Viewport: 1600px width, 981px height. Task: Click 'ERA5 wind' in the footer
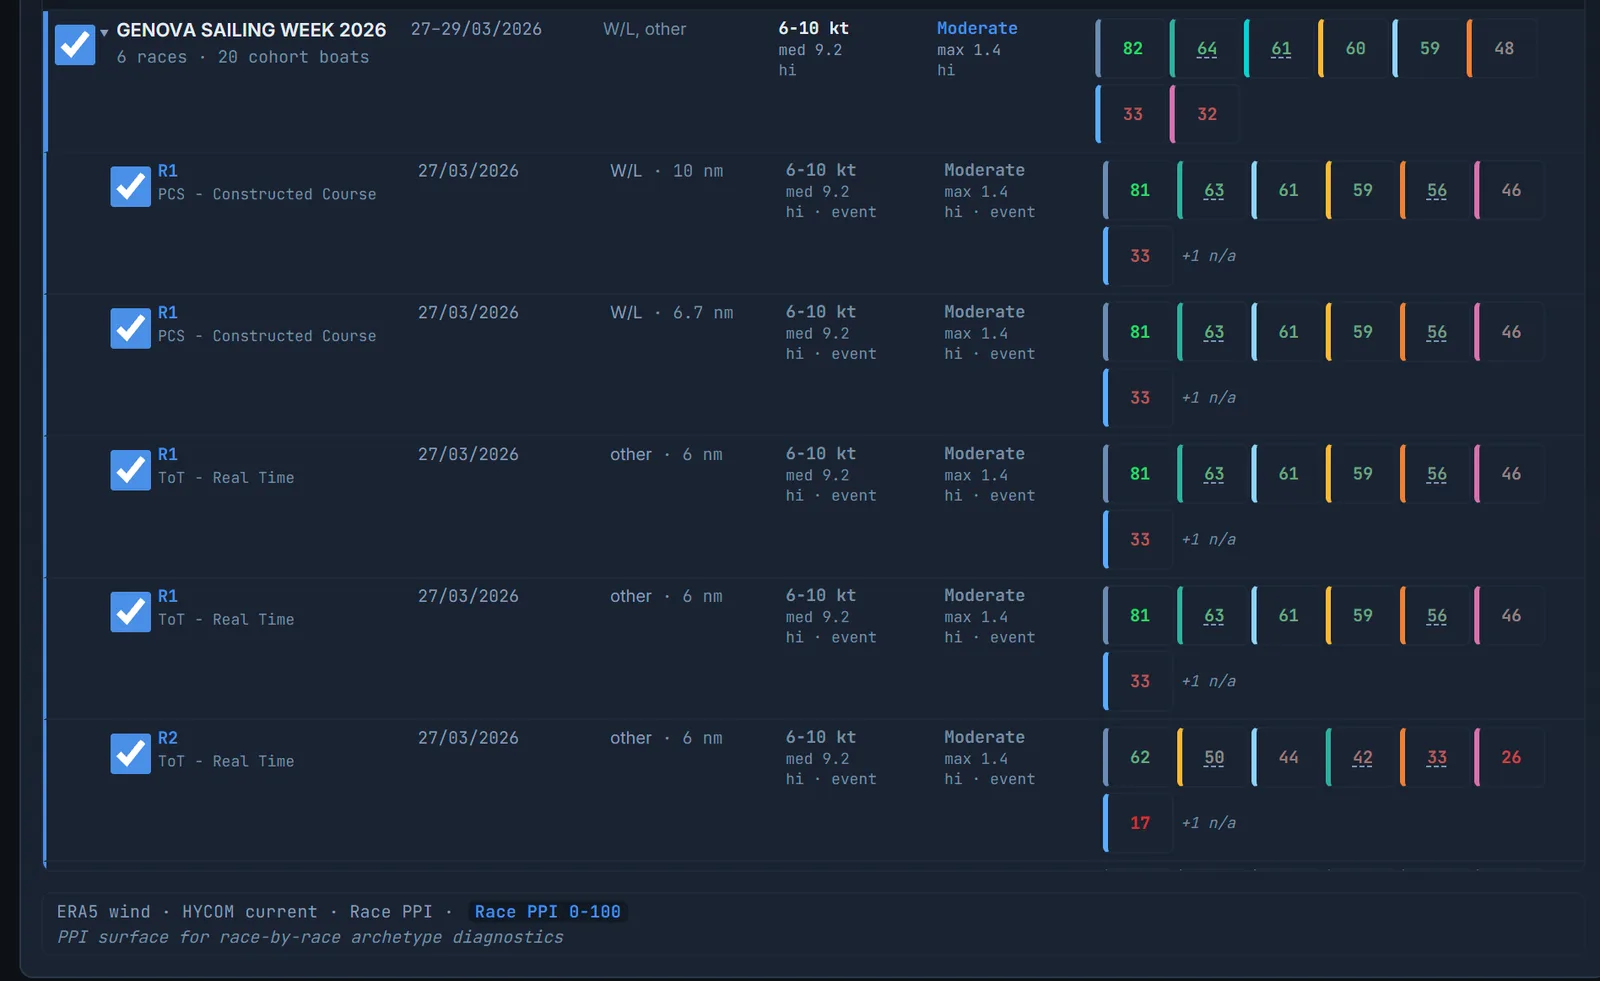pyautogui.click(x=104, y=912)
